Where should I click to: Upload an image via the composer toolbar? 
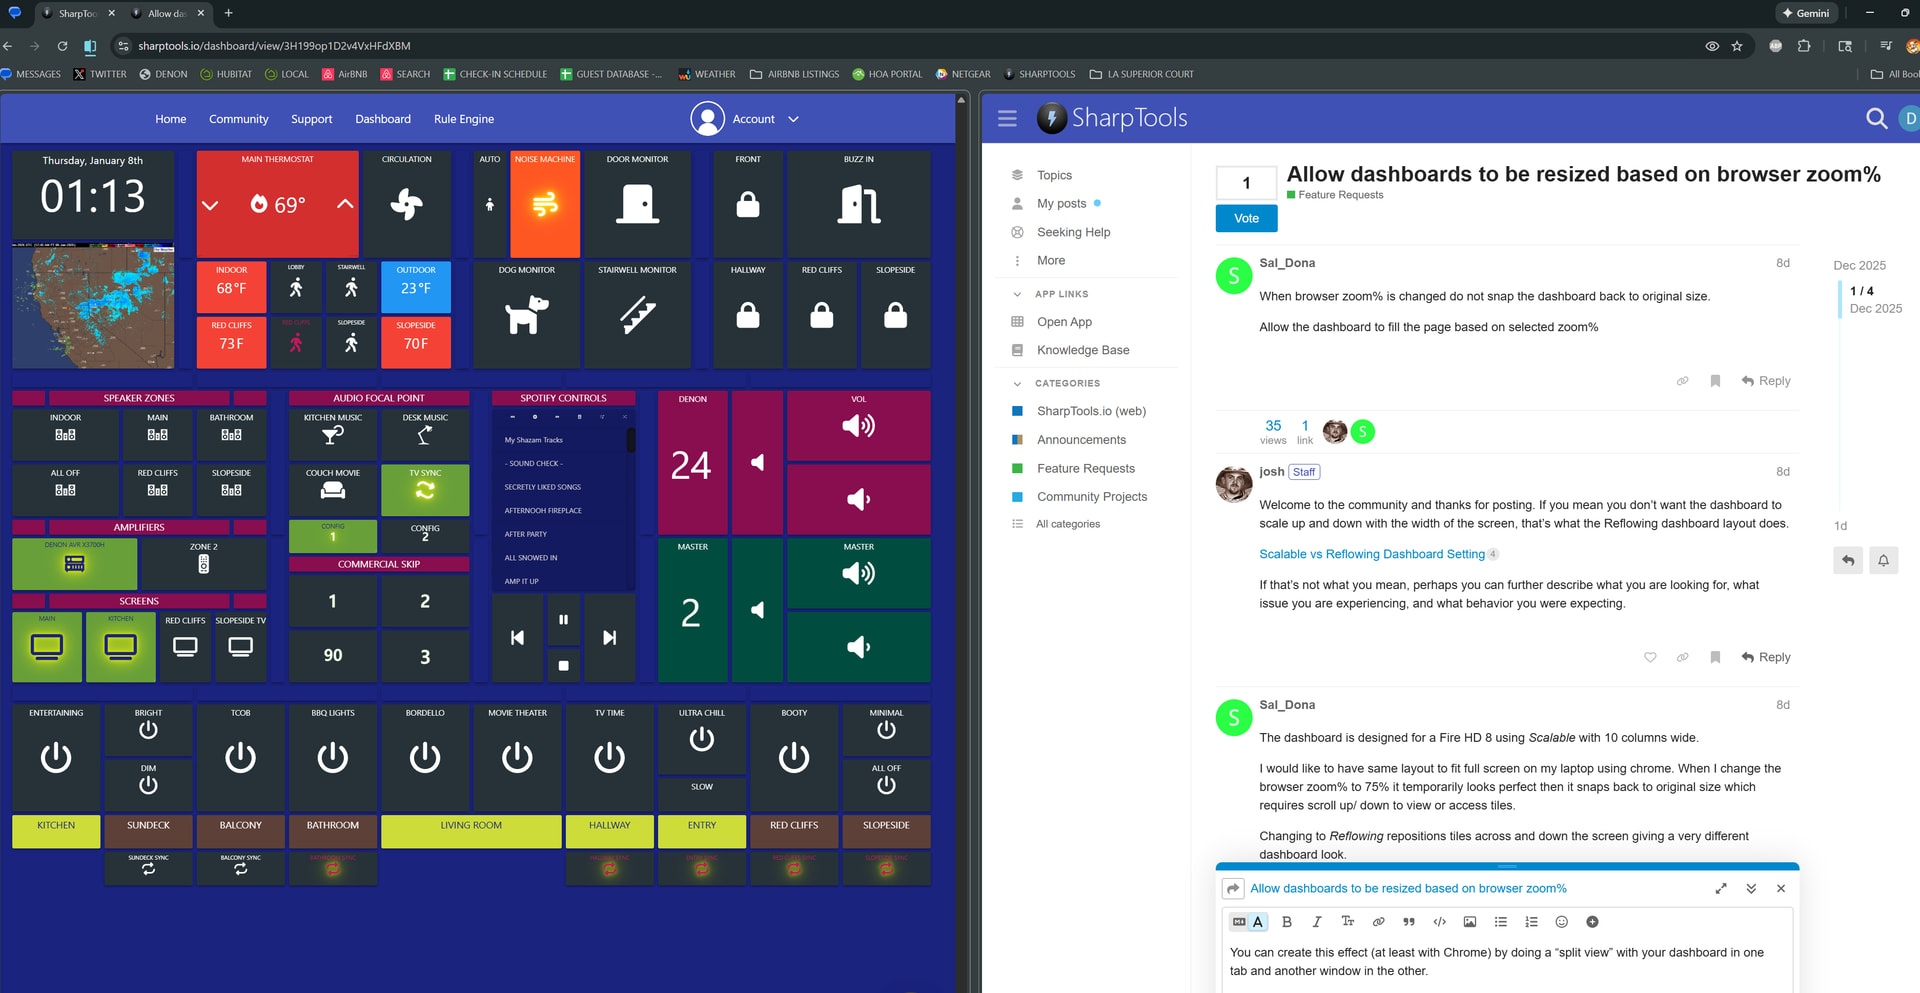(1469, 922)
